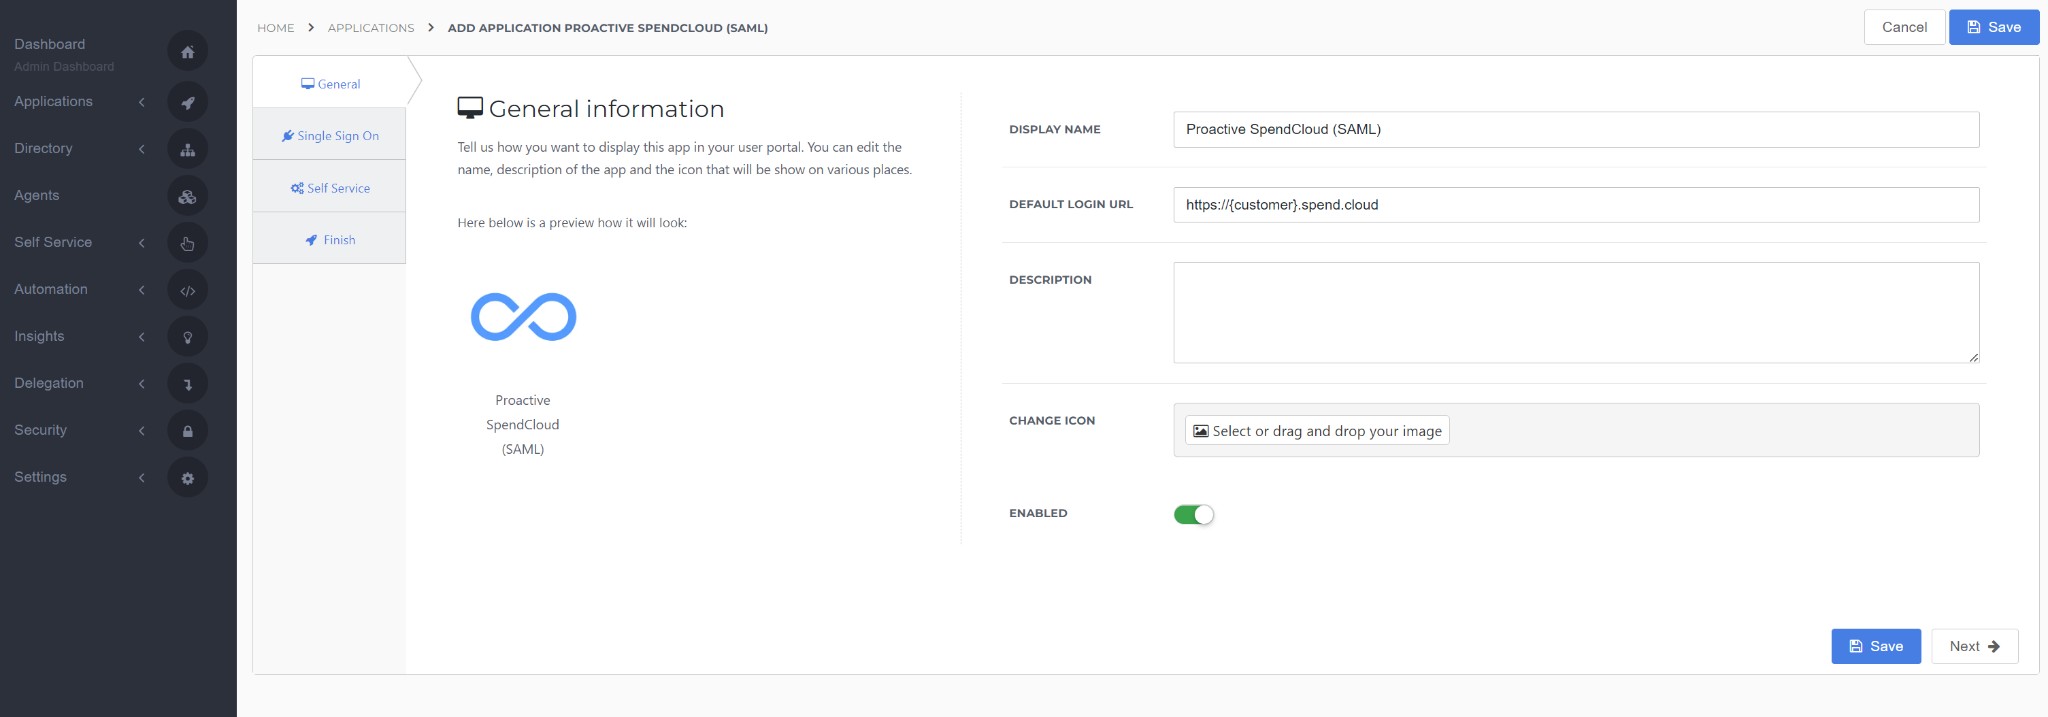Image resolution: width=2048 pixels, height=717 pixels.
Task: Click the Dashboard home icon
Action: (187, 52)
